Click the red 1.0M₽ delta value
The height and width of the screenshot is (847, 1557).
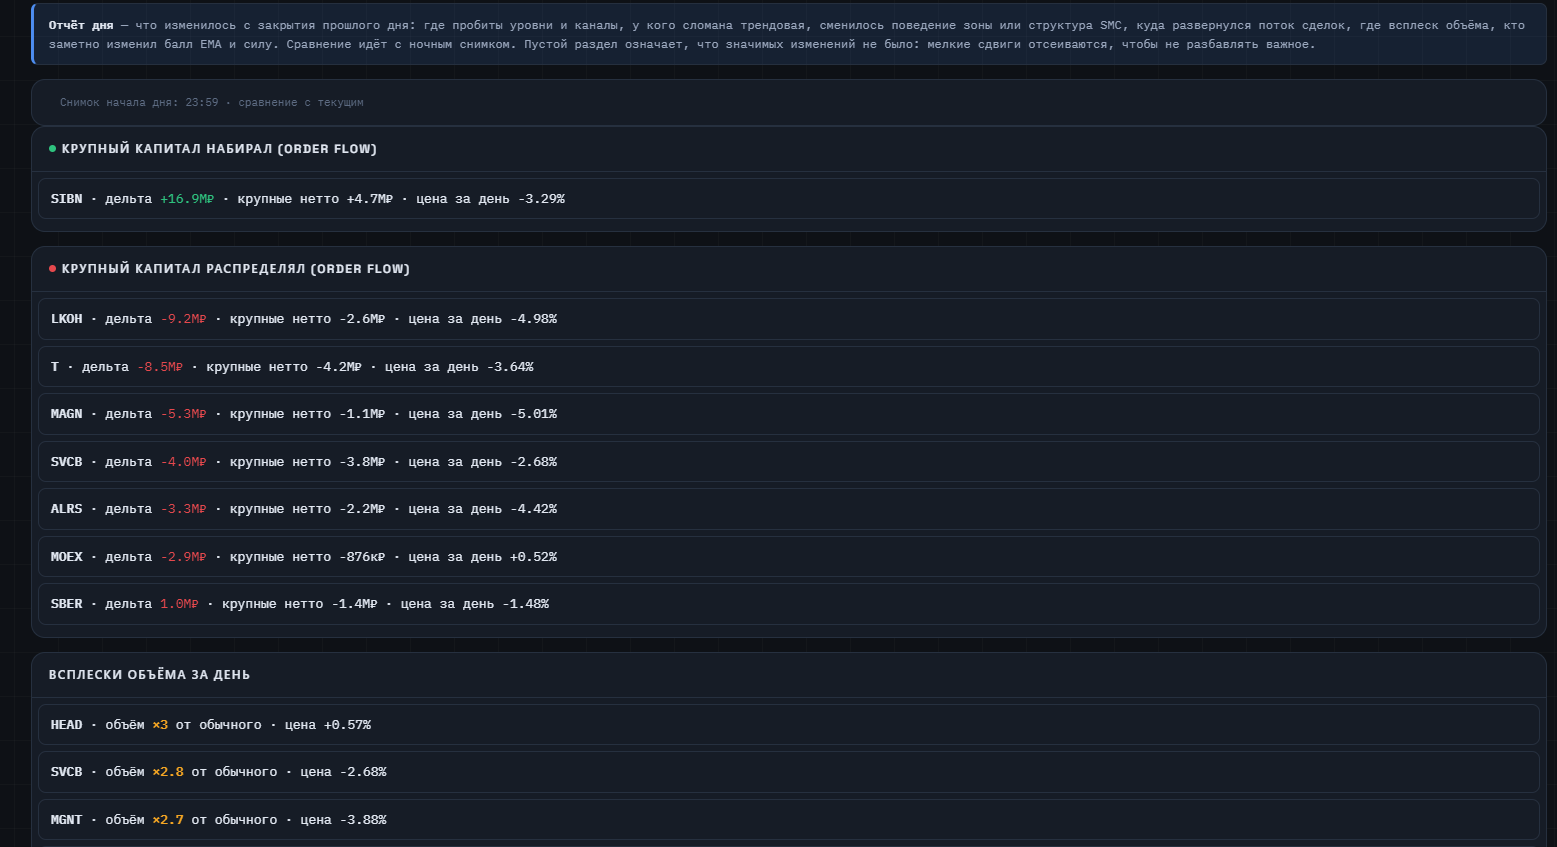[x=179, y=604]
